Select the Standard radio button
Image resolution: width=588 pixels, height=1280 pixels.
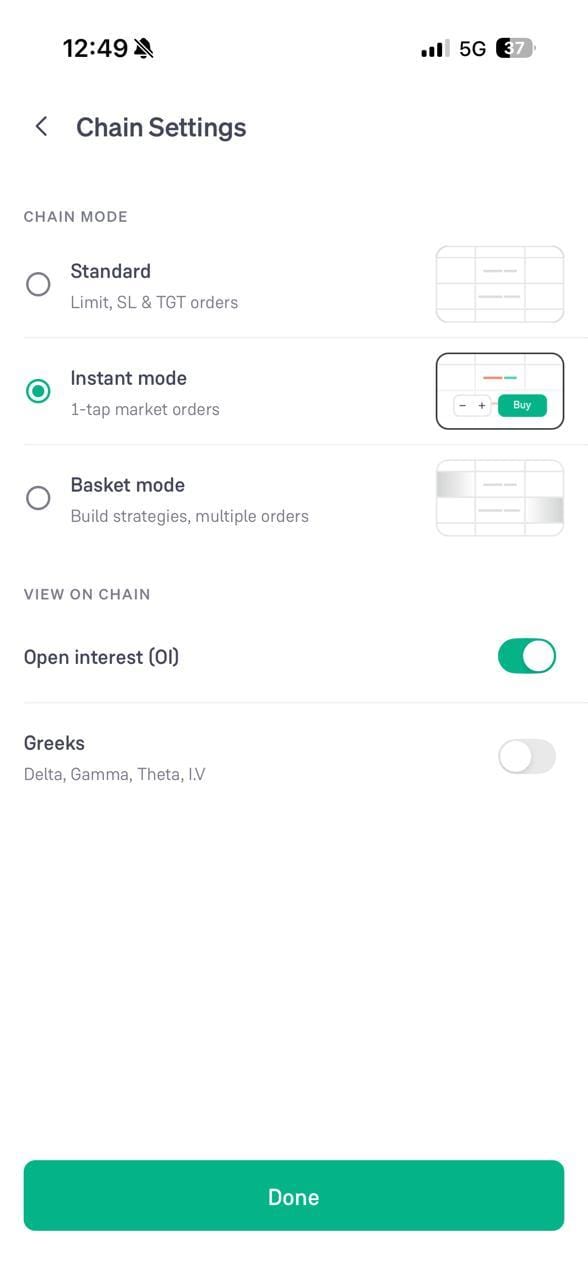click(x=38, y=284)
